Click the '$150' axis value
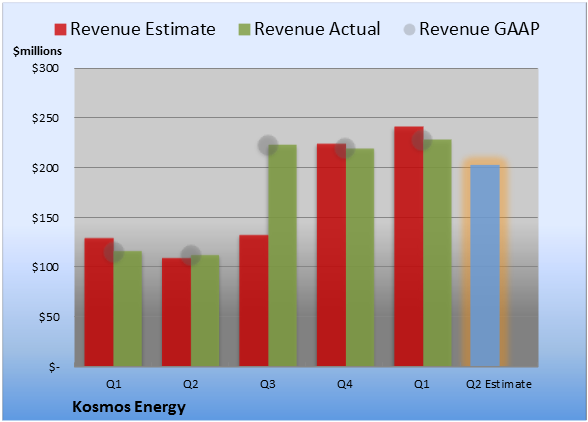Viewport: 588px width, 422px height. [45, 218]
